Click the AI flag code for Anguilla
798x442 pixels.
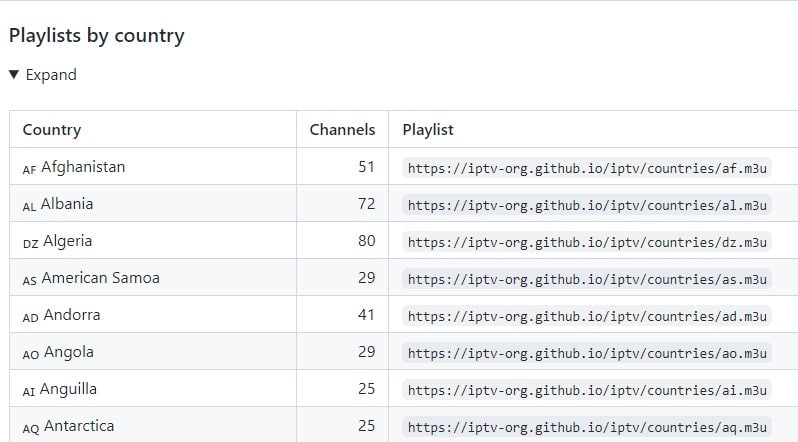(x=28, y=392)
